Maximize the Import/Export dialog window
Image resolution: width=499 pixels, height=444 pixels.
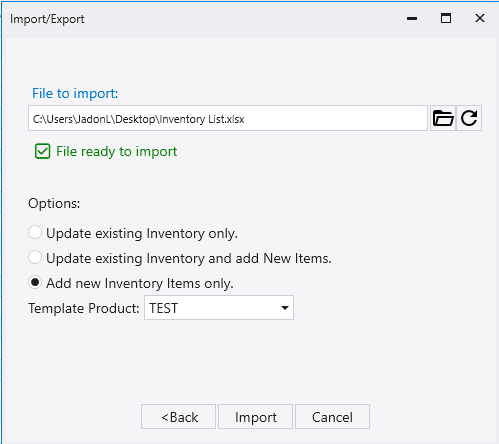(x=446, y=18)
